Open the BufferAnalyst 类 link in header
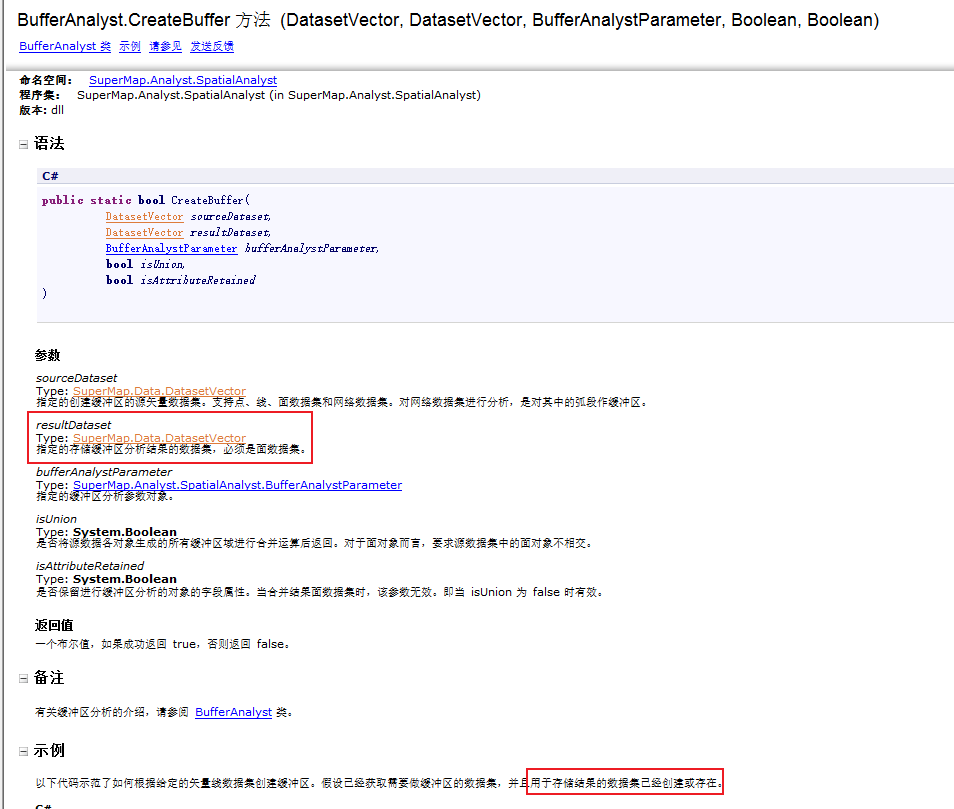Screen dimensions: 954x809 [x=65, y=46]
